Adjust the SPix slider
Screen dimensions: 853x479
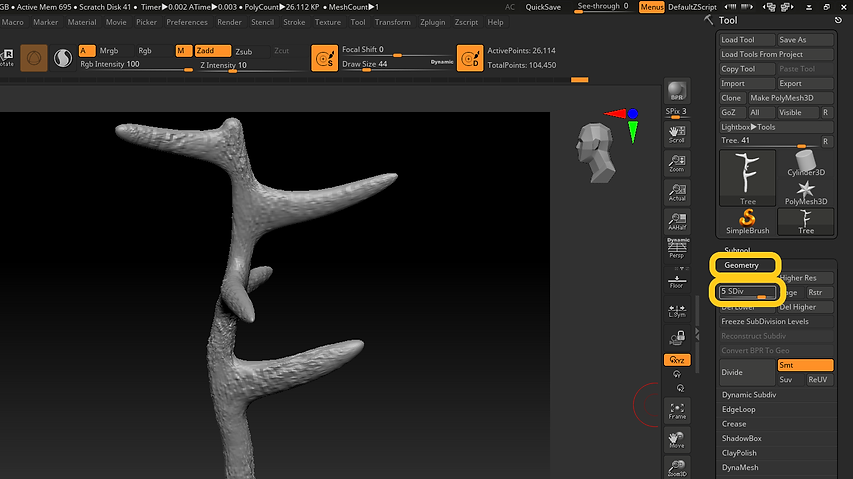[677, 112]
